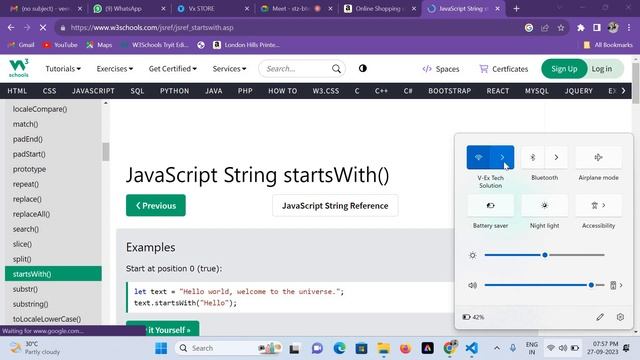Viewport: 640px width, 360px height.
Task: Open Exercises dropdown
Action: point(115,69)
